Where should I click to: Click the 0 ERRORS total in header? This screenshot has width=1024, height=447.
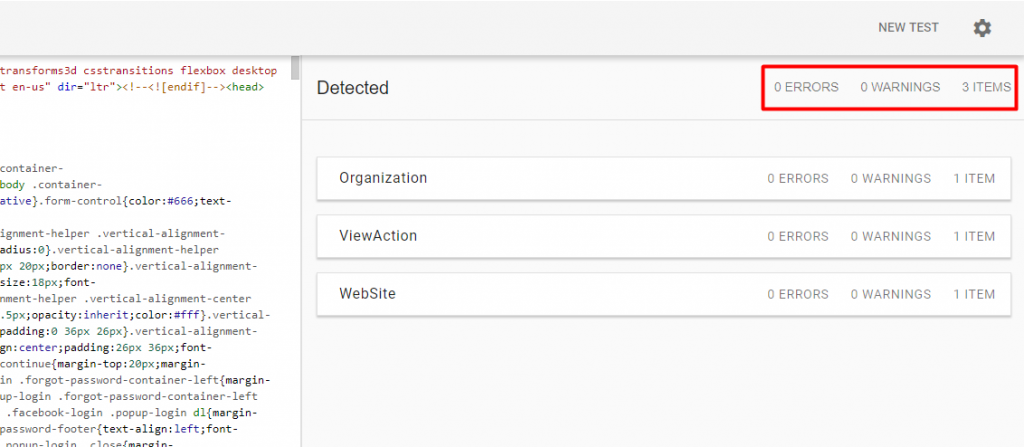(807, 88)
